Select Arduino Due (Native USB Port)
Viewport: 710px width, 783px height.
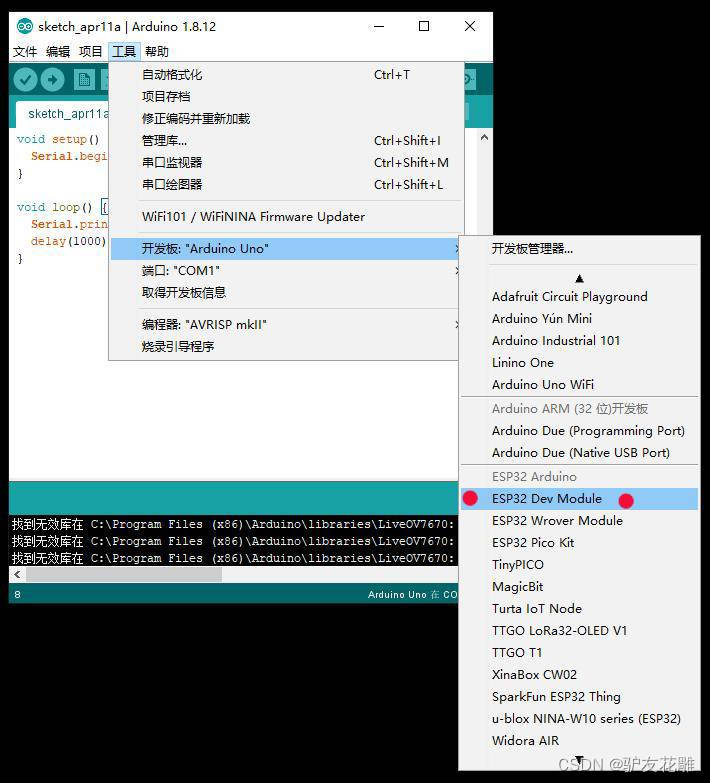(x=579, y=452)
